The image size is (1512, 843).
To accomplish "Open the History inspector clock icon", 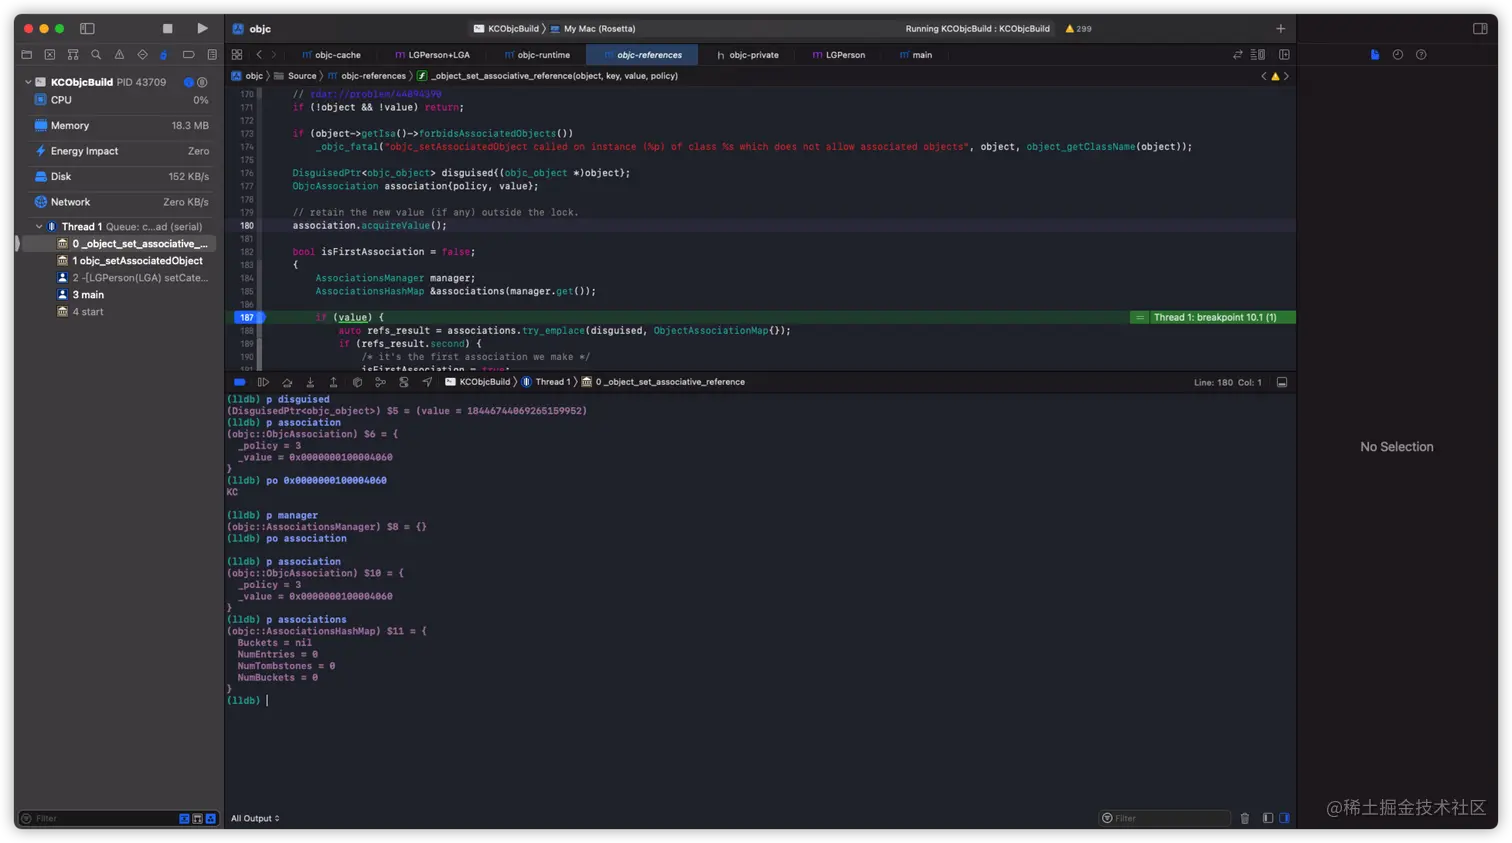I will pyautogui.click(x=1398, y=55).
